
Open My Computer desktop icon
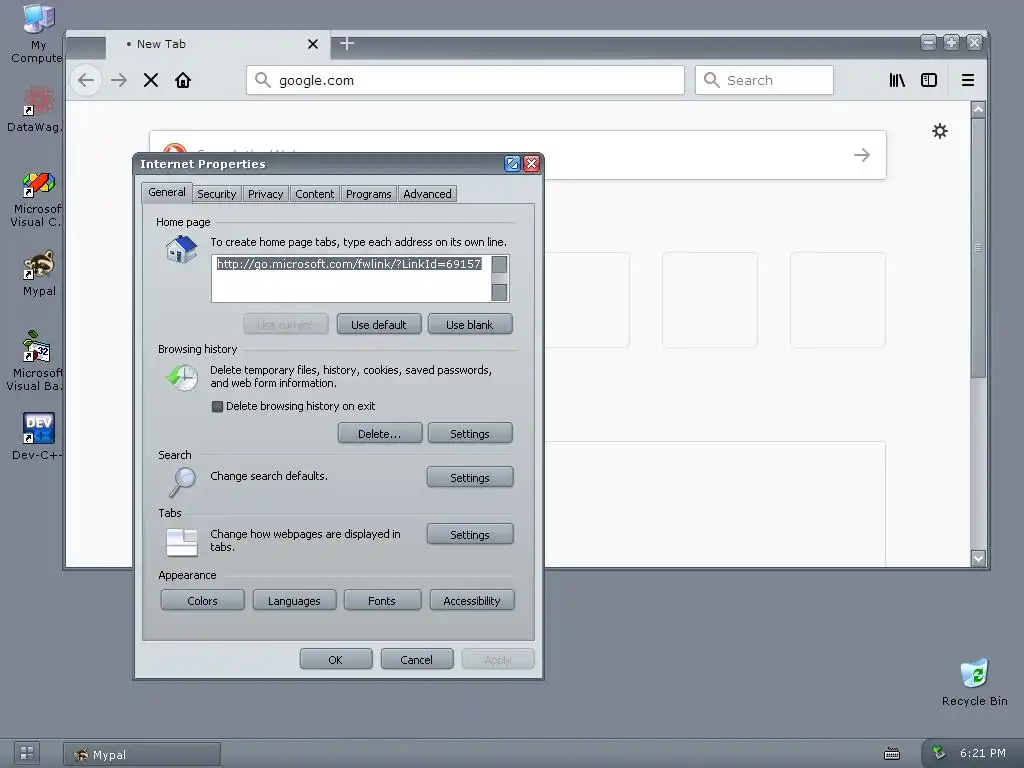(x=37, y=33)
